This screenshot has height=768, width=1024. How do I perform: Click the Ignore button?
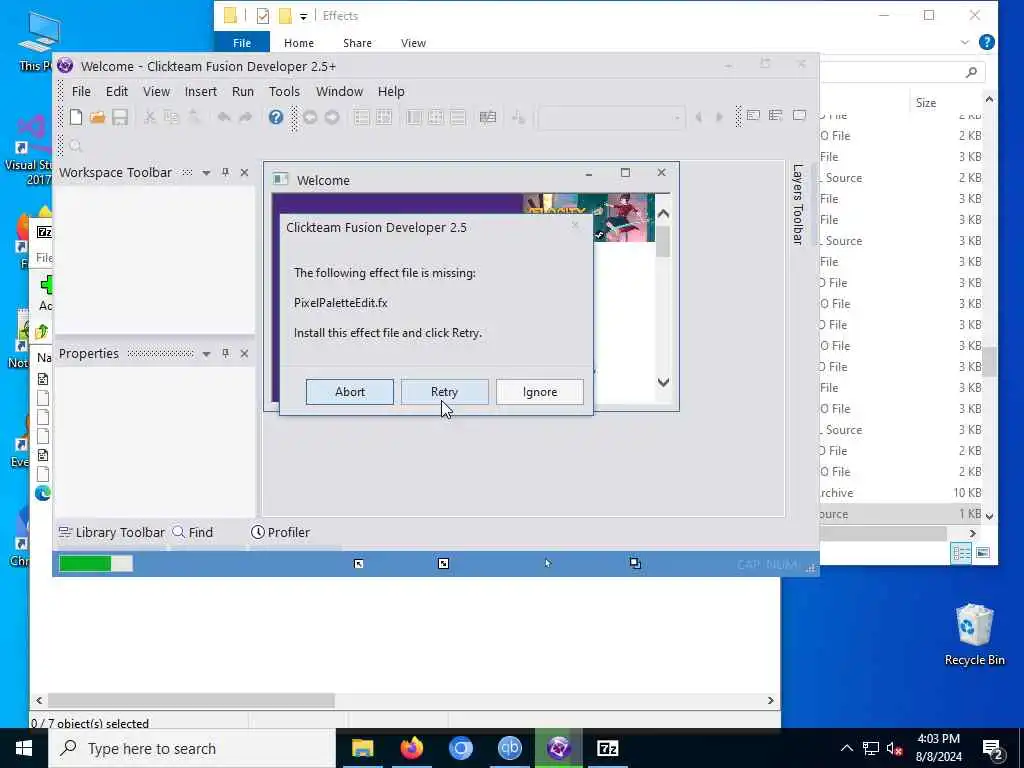coord(539,392)
